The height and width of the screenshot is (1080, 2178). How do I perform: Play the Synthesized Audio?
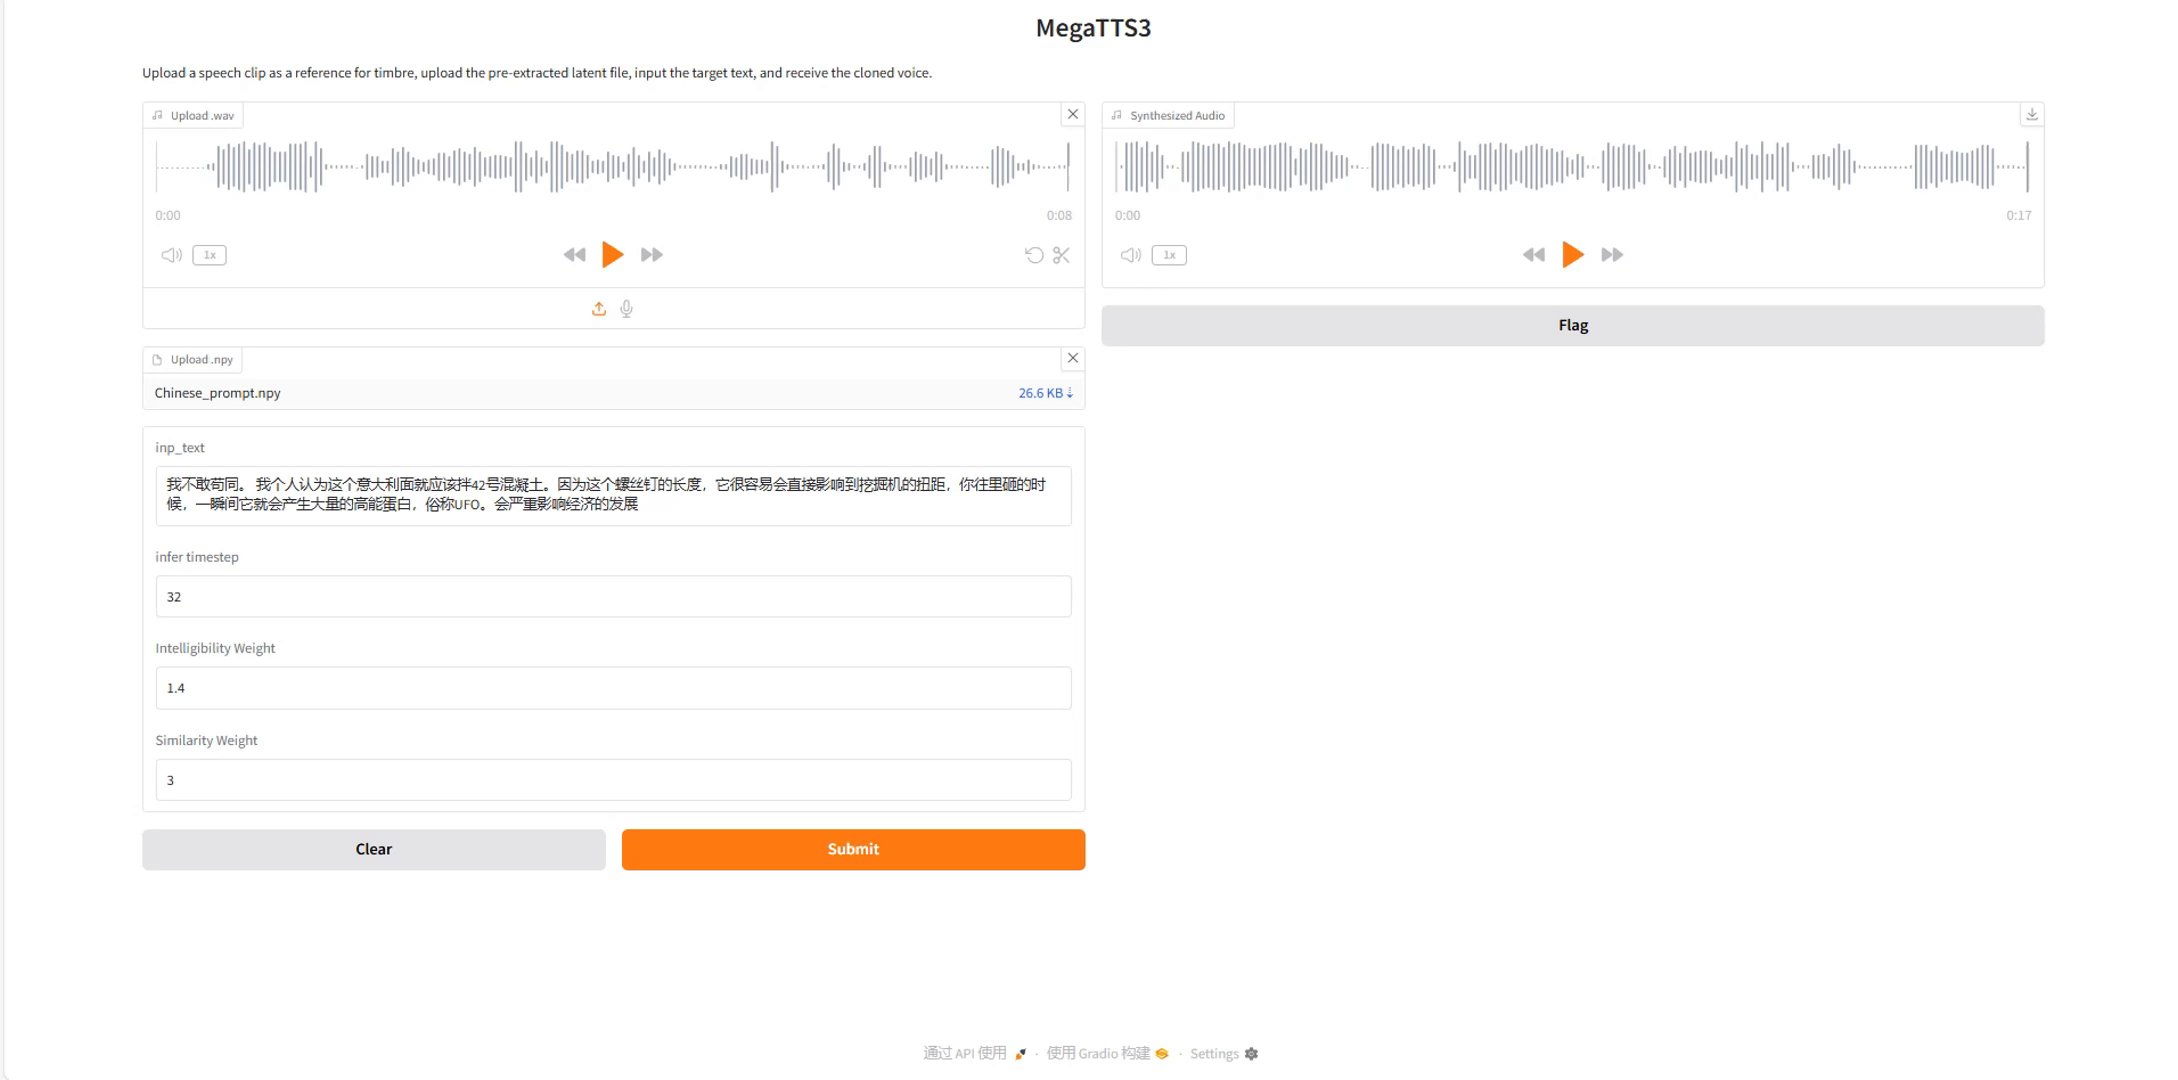coord(1572,255)
